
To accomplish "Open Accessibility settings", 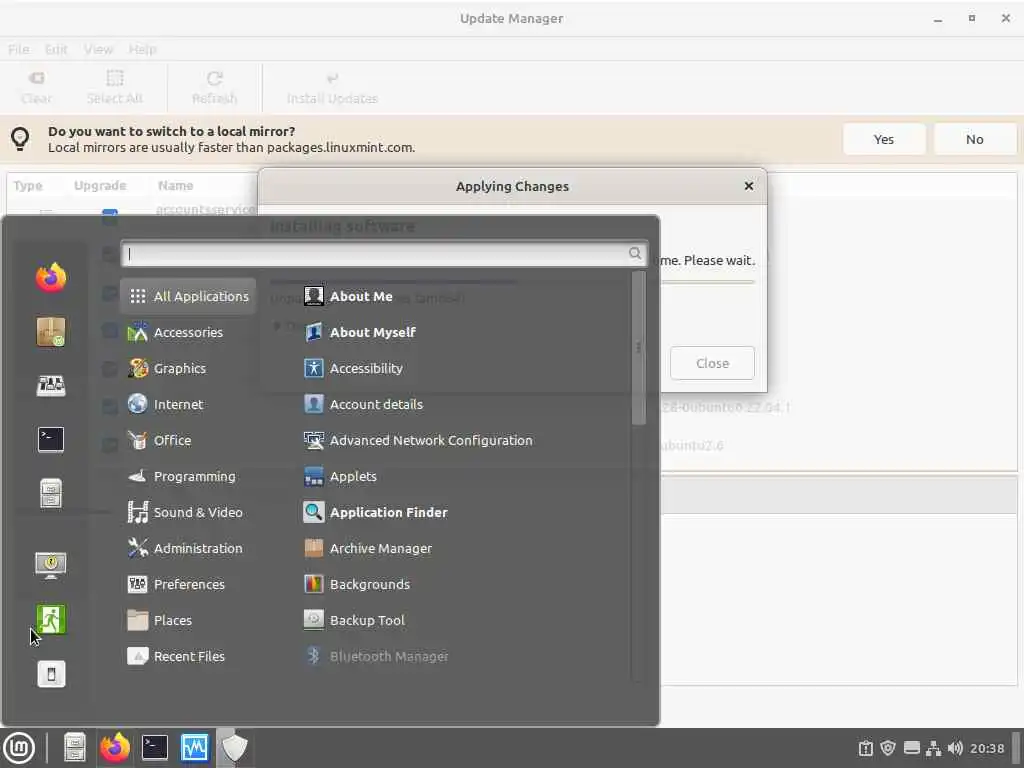I will click(x=353, y=368).
